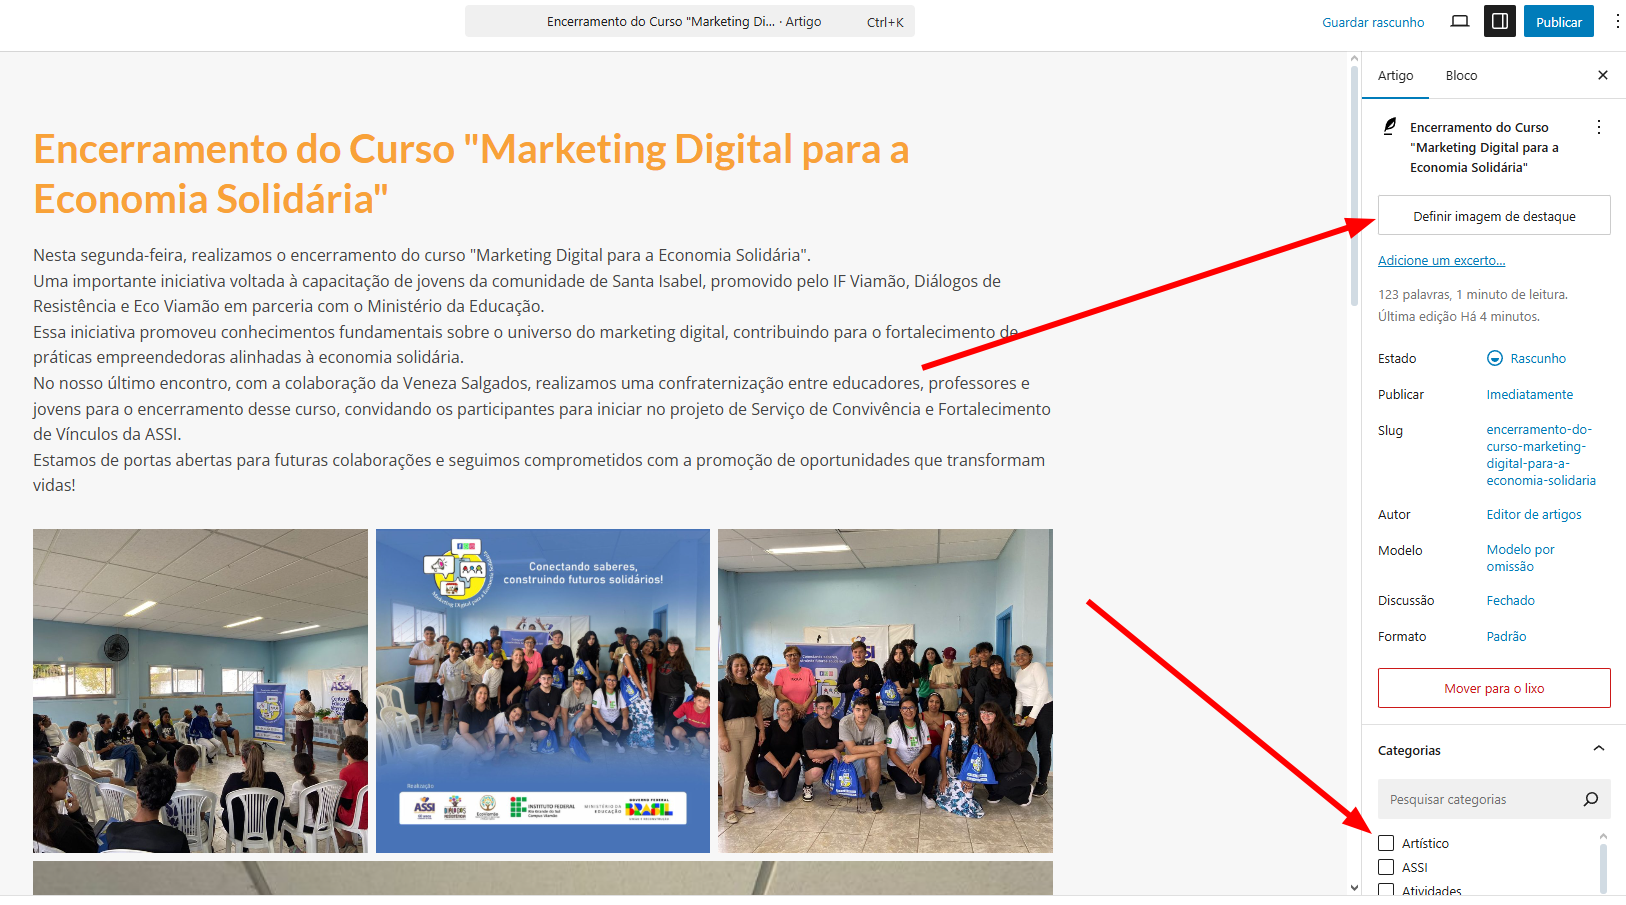Open the Imediatamente publish date dropdown
Image resolution: width=1626 pixels, height=905 pixels.
[x=1529, y=394]
